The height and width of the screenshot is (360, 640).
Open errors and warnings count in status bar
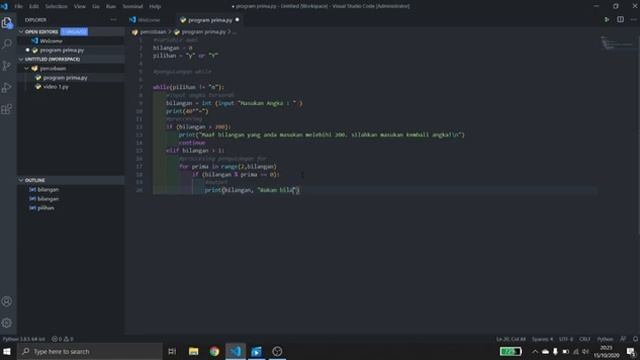tap(62, 339)
